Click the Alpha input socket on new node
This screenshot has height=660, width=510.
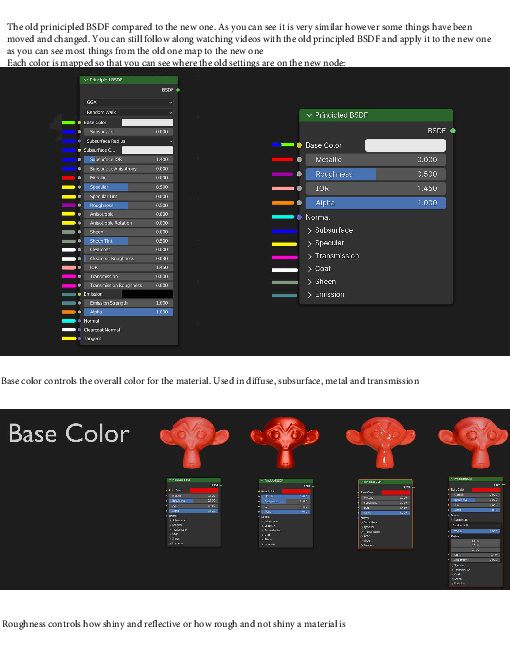(x=299, y=202)
